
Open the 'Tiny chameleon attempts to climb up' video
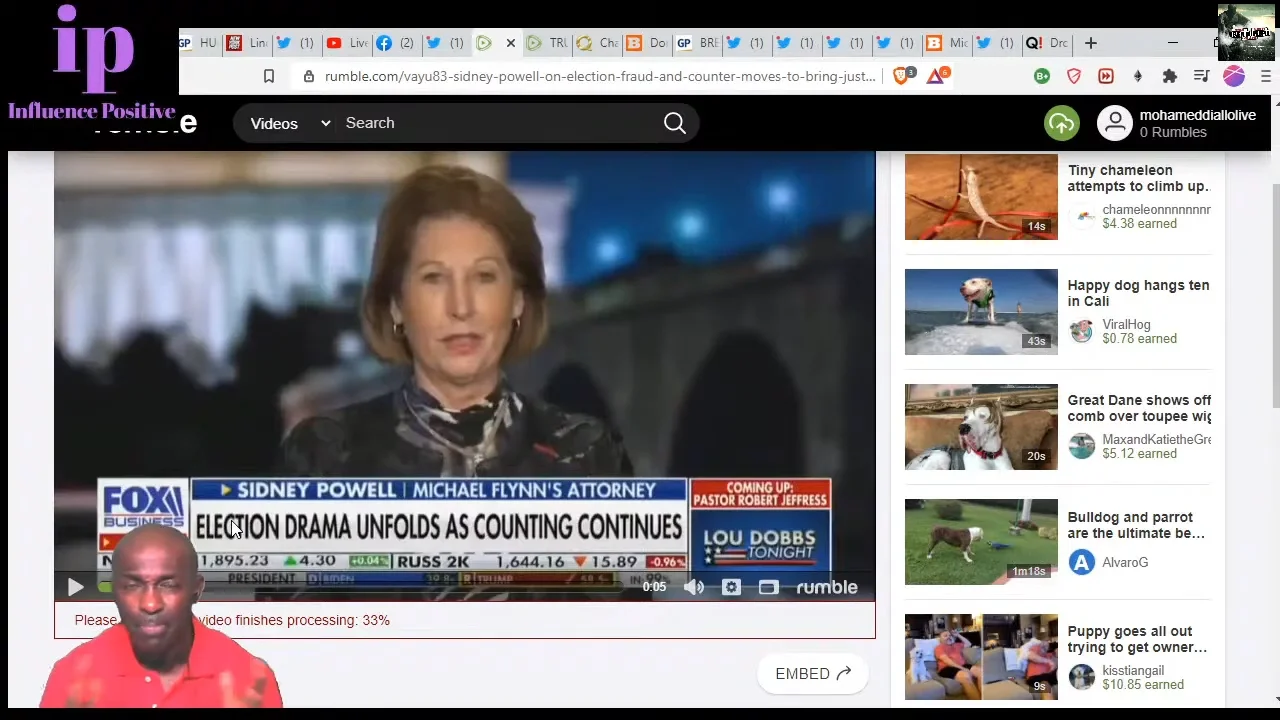[1138, 178]
